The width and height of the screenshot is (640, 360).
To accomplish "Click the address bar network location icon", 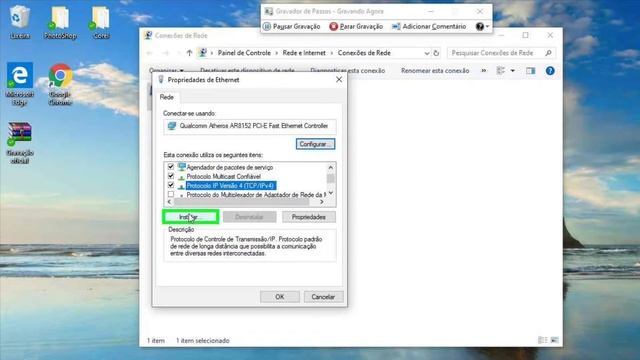I will [202, 53].
